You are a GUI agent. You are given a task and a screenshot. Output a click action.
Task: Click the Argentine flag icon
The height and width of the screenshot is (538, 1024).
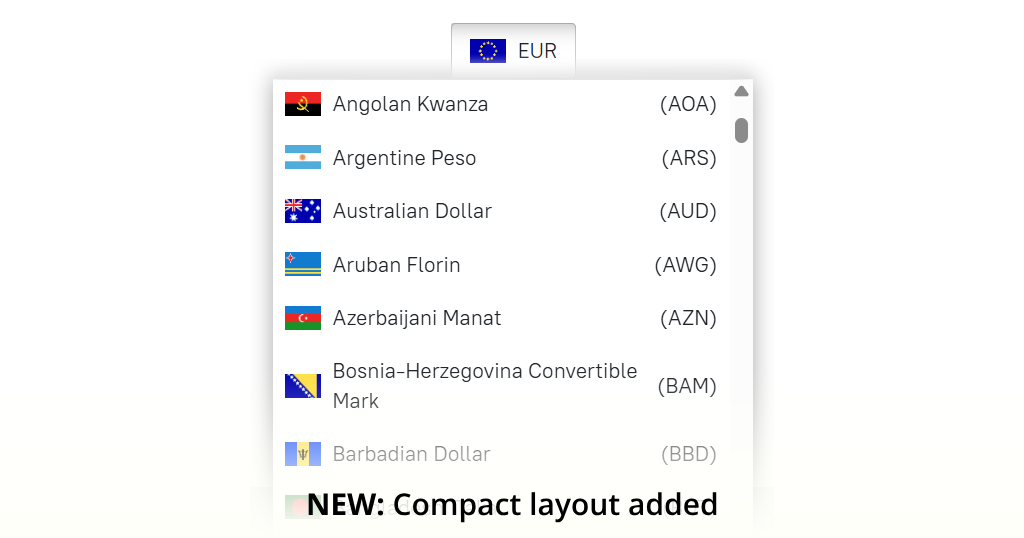pyautogui.click(x=303, y=157)
